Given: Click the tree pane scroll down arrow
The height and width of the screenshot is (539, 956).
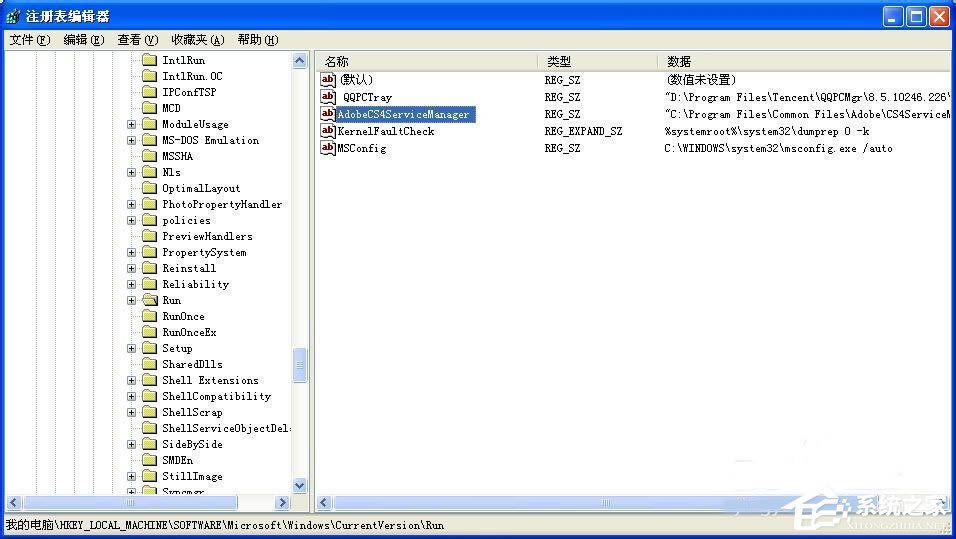Looking at the screenshot, I should coord(300,486).
